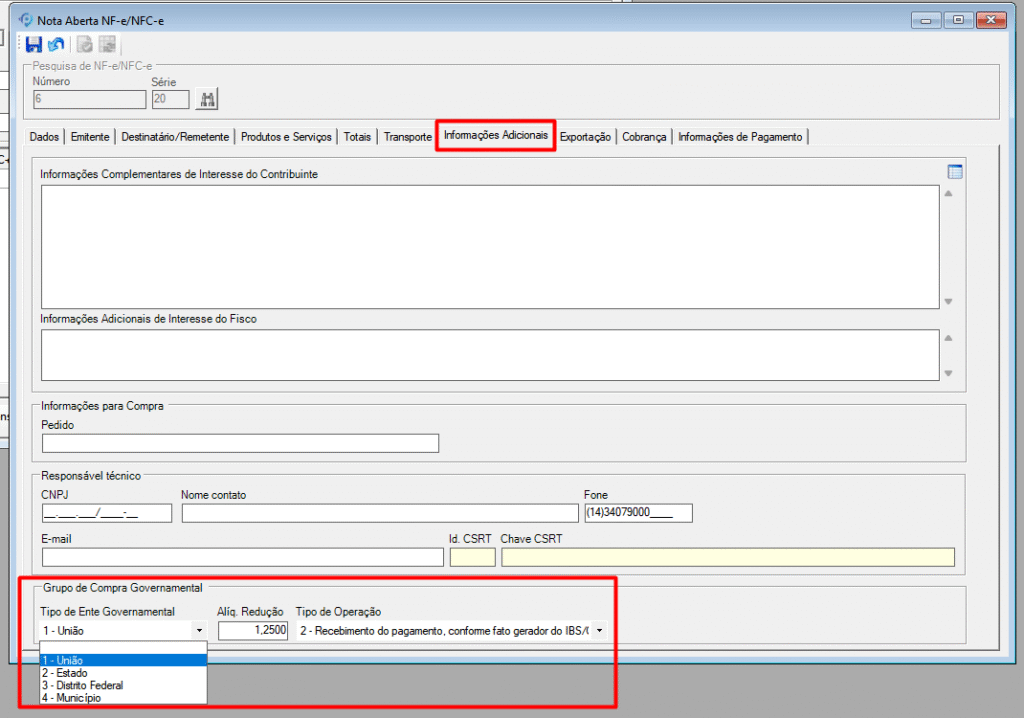The width and height of the screenshot is (1024, 718).
Task: Go to the Informações de Pagamento tab
Action: (x=740, y=137)
